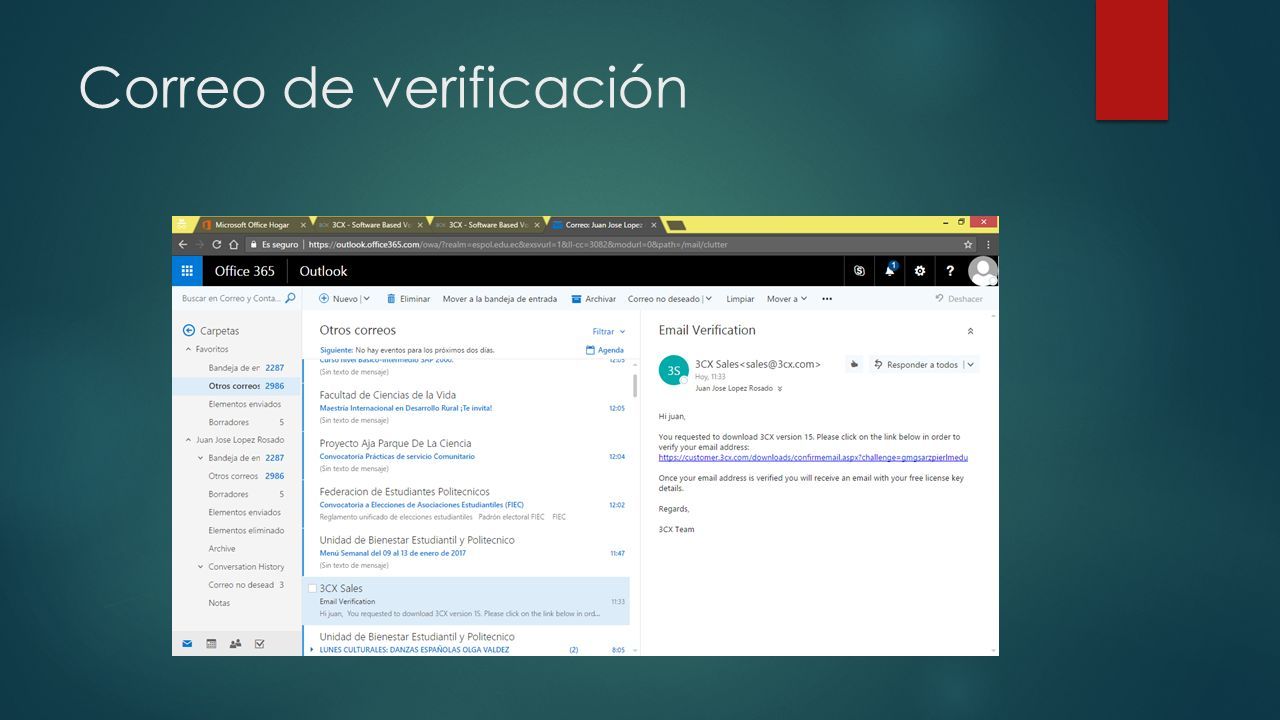Switch to the Mail module icon
The width and height of the screenshot is (1280, 720).
click(187, 644)
